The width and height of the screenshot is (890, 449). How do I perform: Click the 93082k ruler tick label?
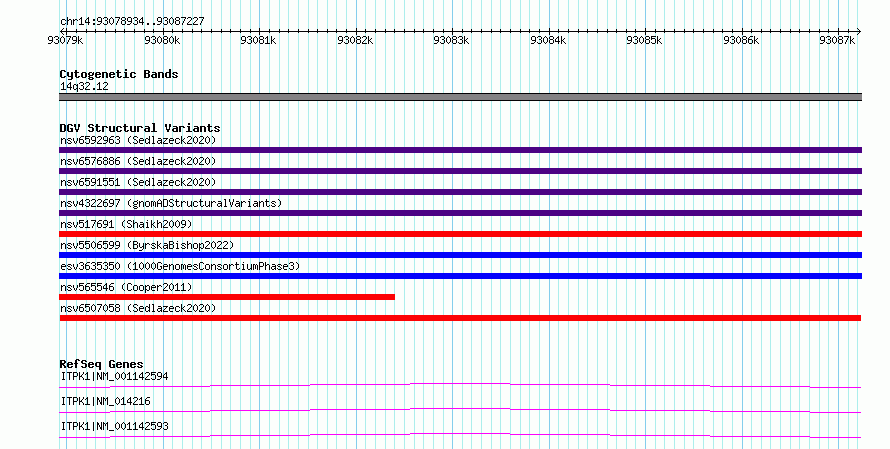[x=355, y=40]
